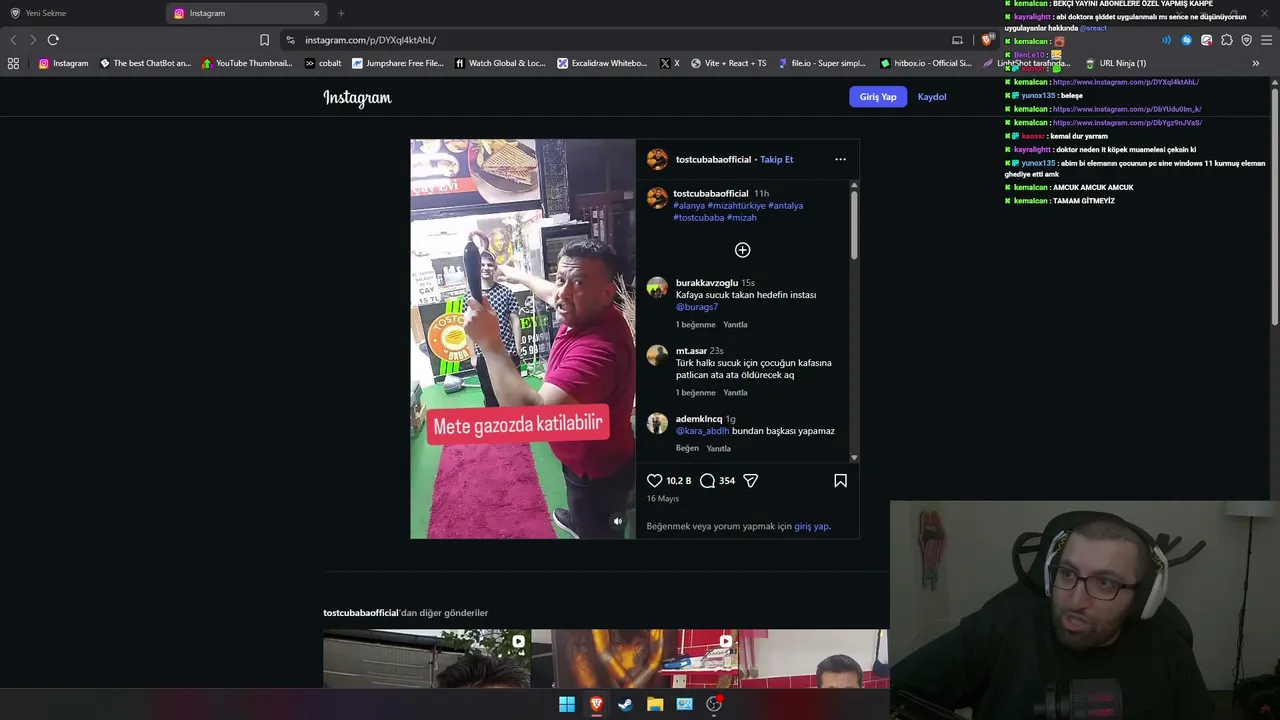Open Brave from the taskbar

(x=596, y=704)
